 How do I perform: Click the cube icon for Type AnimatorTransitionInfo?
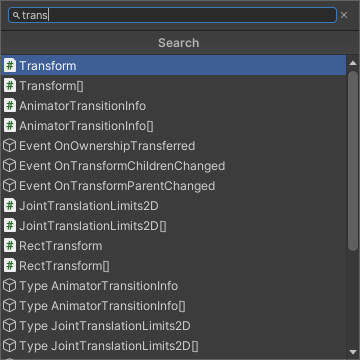pos(10,286)
